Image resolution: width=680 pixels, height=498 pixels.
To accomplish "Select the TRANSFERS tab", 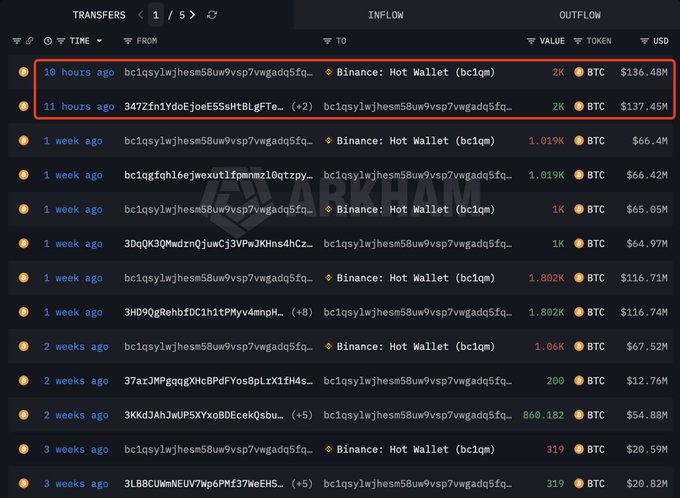I will (99, 15).
